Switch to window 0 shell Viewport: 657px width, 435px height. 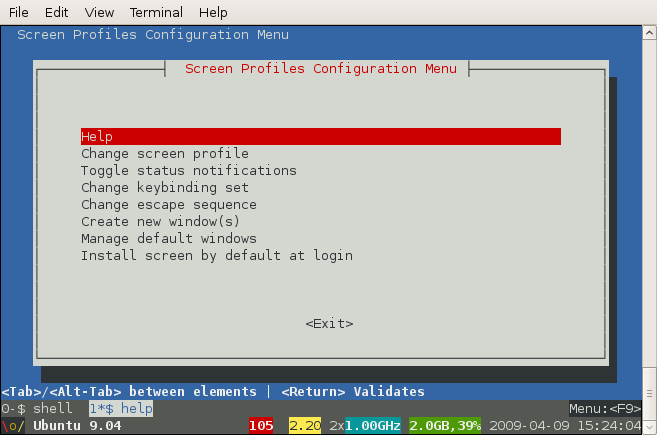(x=37, y=408)
